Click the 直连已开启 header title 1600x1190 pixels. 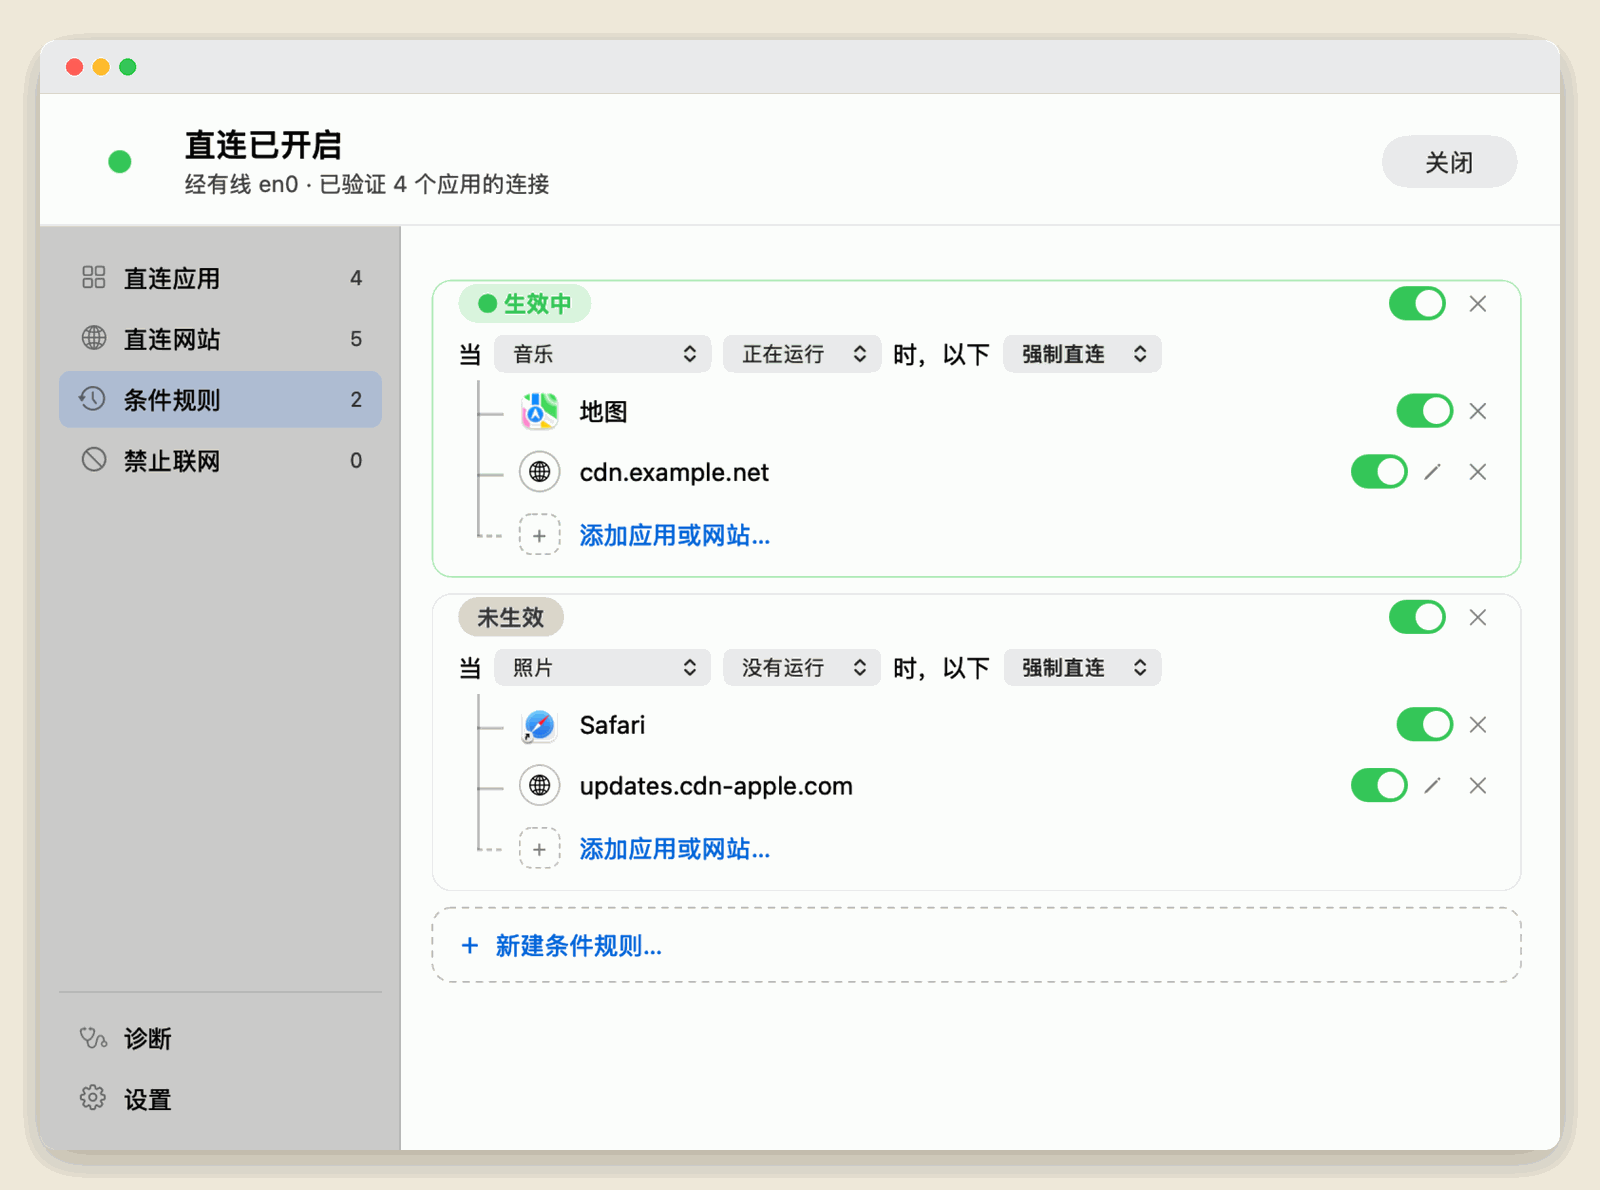(x=263, y=145)
